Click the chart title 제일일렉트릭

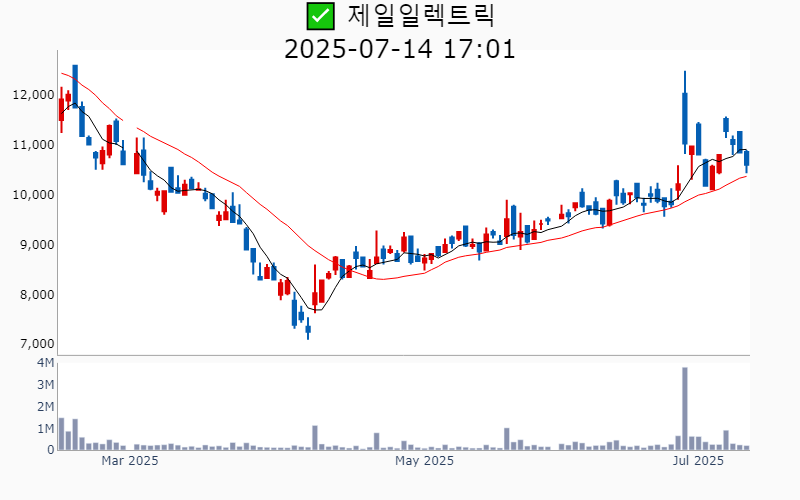[x=421, y=15]
